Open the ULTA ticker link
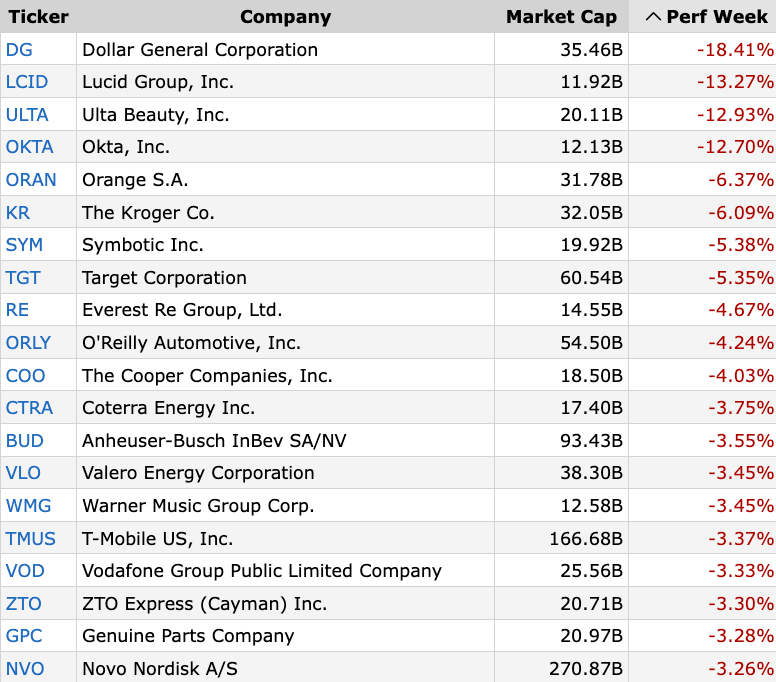The height and width of the screenshot is (682, 776). coord(27,114)
